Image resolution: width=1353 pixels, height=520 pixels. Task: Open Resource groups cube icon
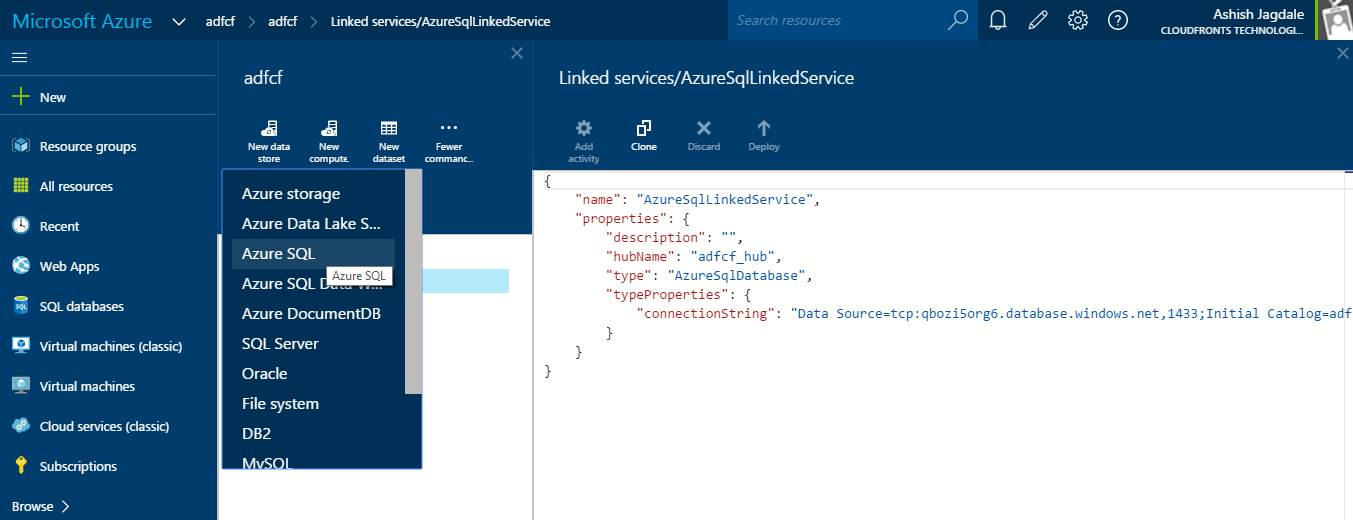[x=20, y=146]
